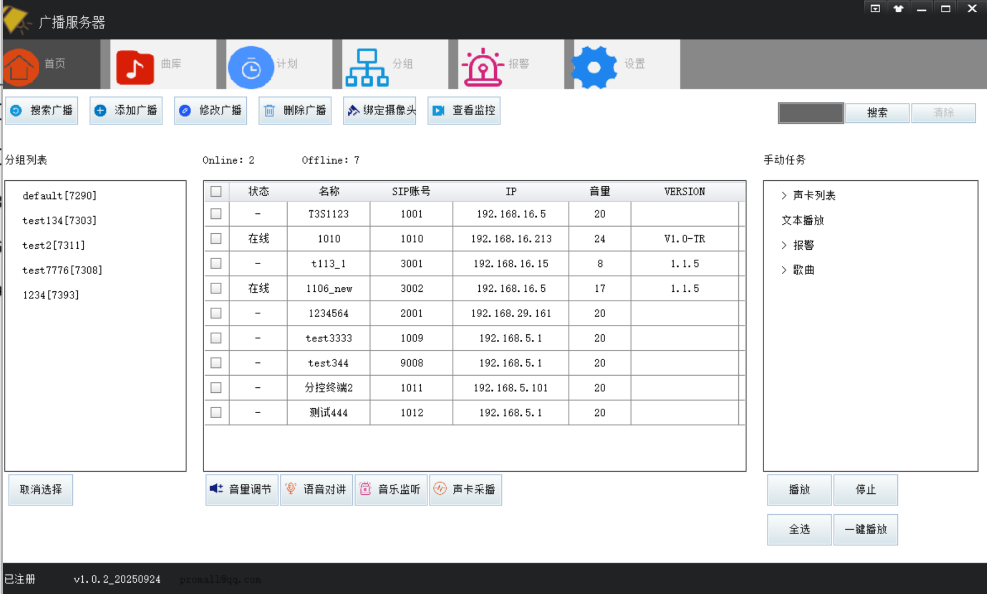Image resolution: width=987 pixels, height=594 pixels.
Task: Click the 删除广播 (delete broadcast) icon
Action: coord(294,110)
